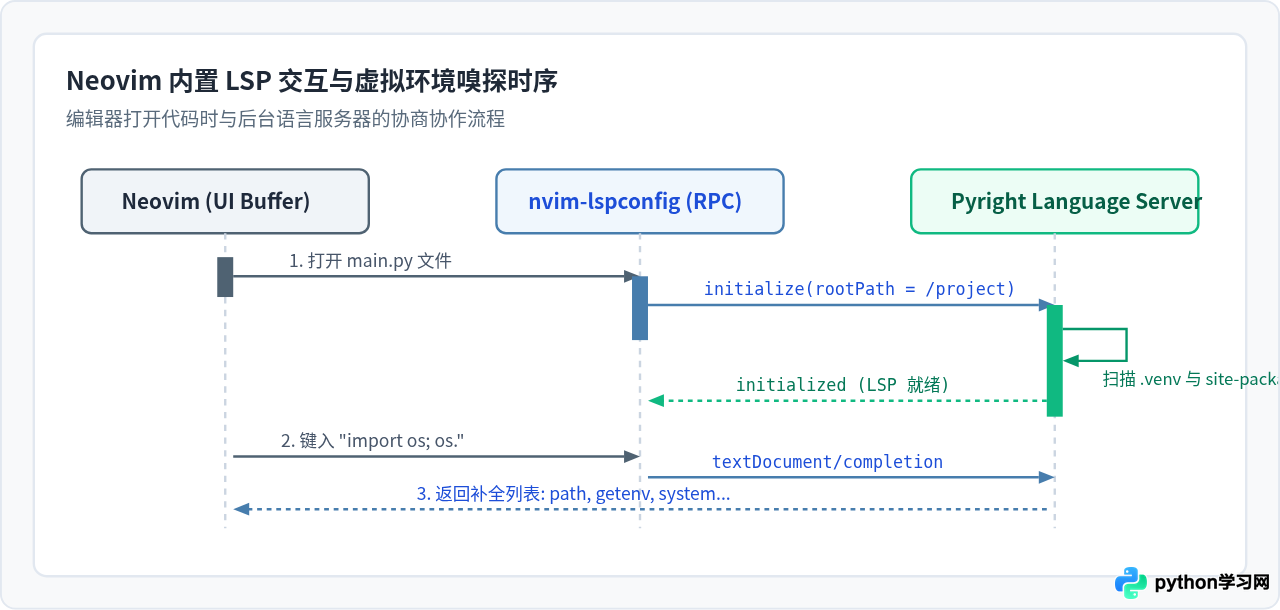Click the self-call label '扫描 .venv 与 site-packages'
Screen dimensions: 1280x610
tap(1191, 379)
